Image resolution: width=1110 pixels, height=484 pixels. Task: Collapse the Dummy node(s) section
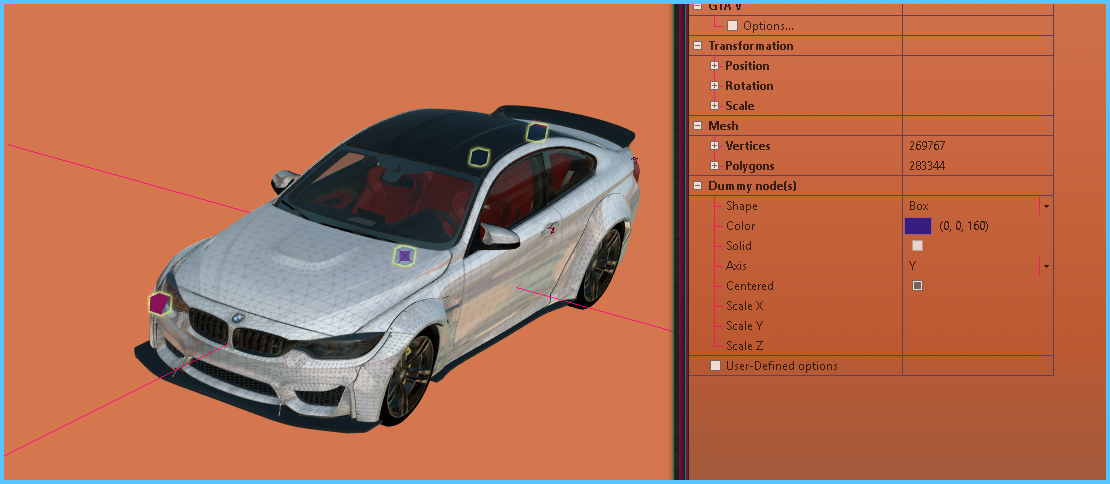coord(697,186)
